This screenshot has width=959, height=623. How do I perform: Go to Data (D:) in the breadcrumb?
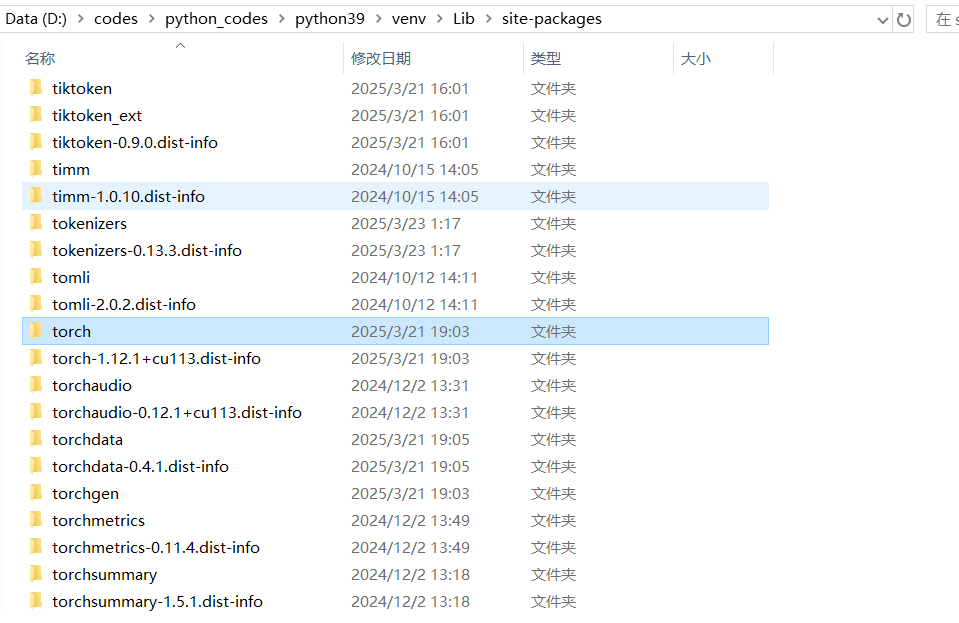tap(36, 19)
